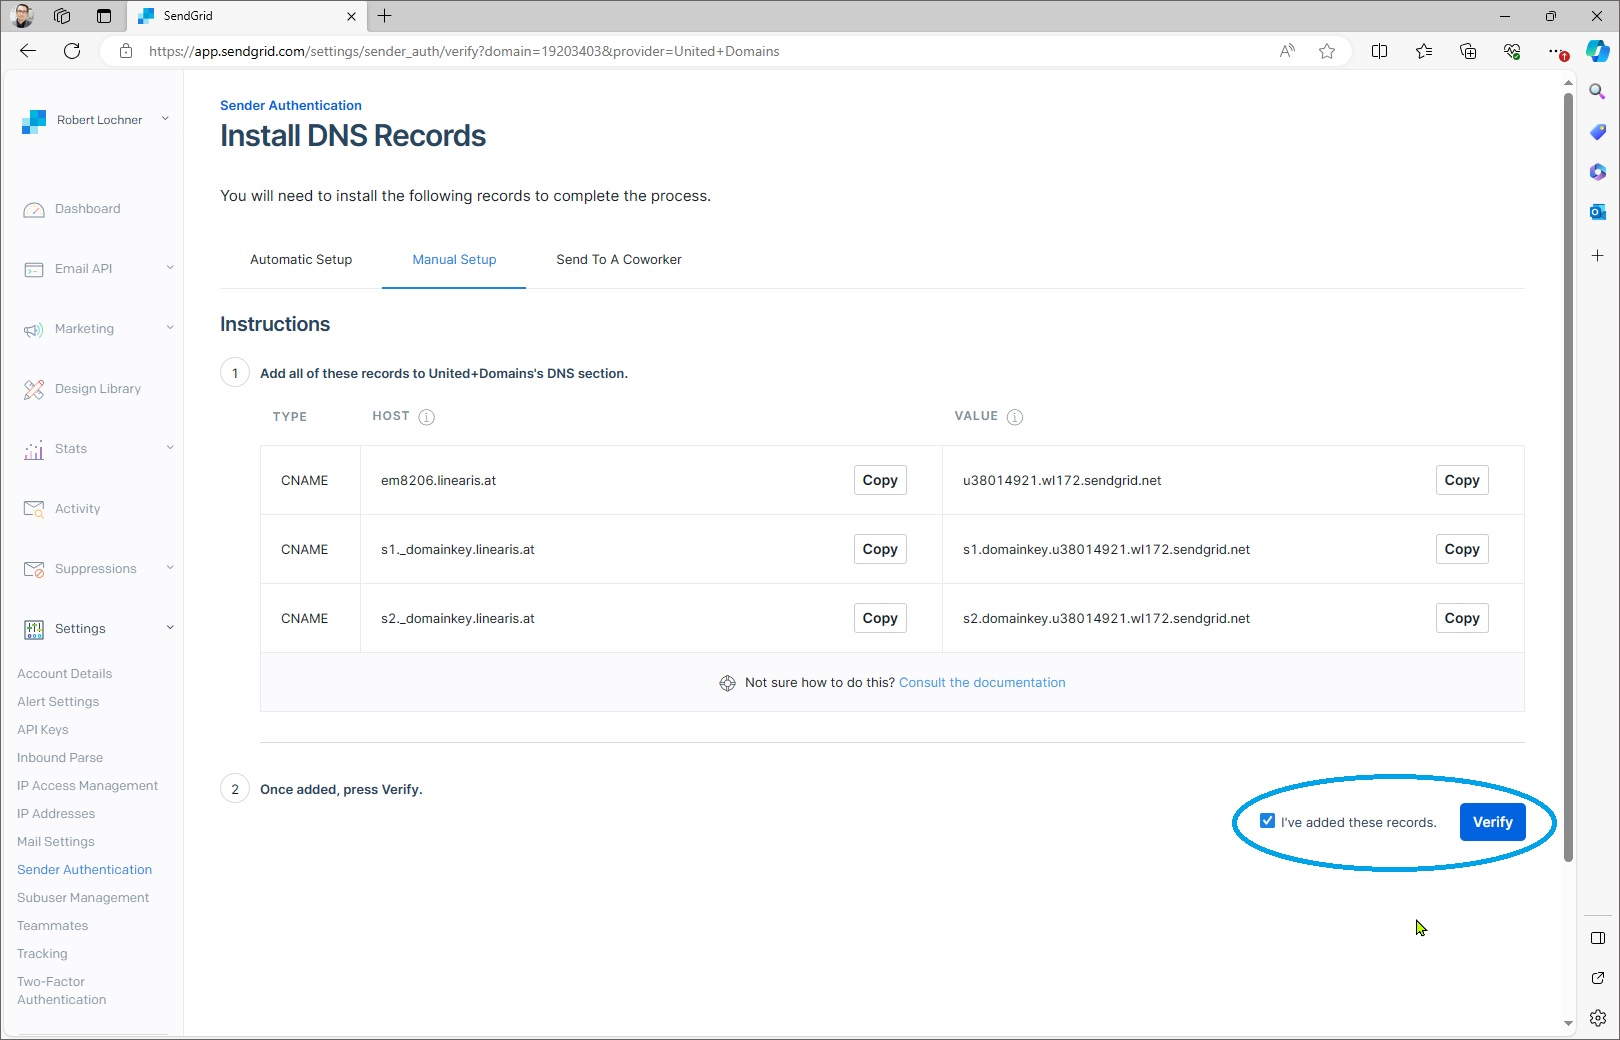Click the Suppressions envelope icon
The height and width of the screenshot is (1040, 1620).
[34, 570]
